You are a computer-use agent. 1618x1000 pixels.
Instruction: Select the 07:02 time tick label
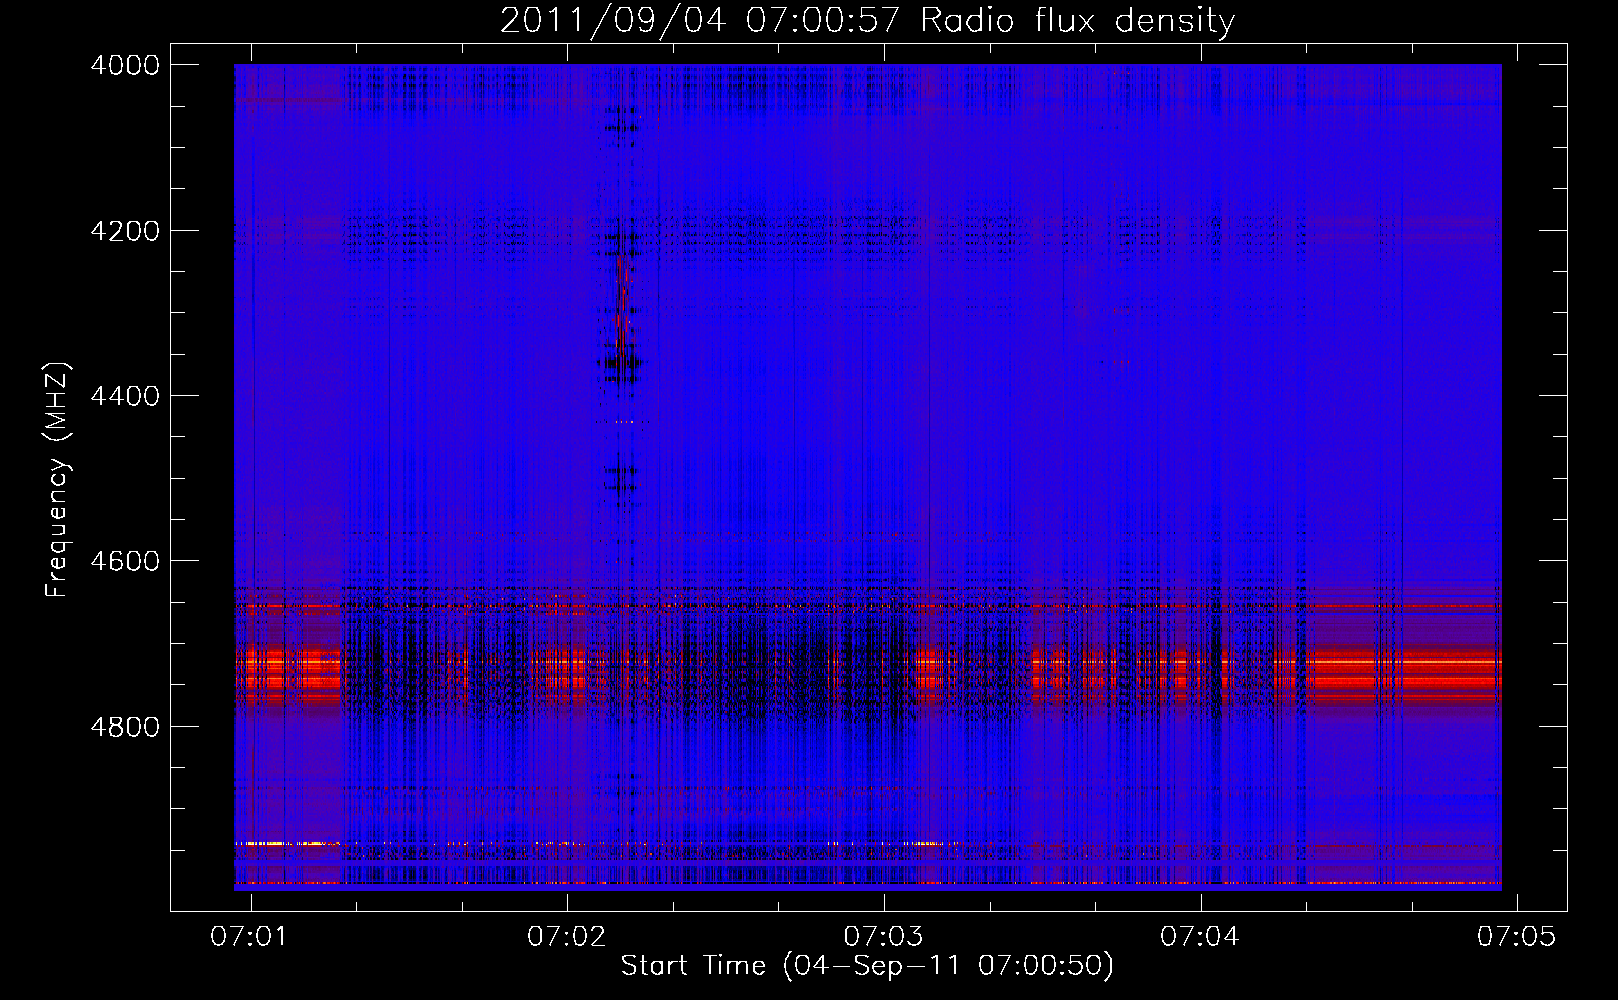[566, 936]
